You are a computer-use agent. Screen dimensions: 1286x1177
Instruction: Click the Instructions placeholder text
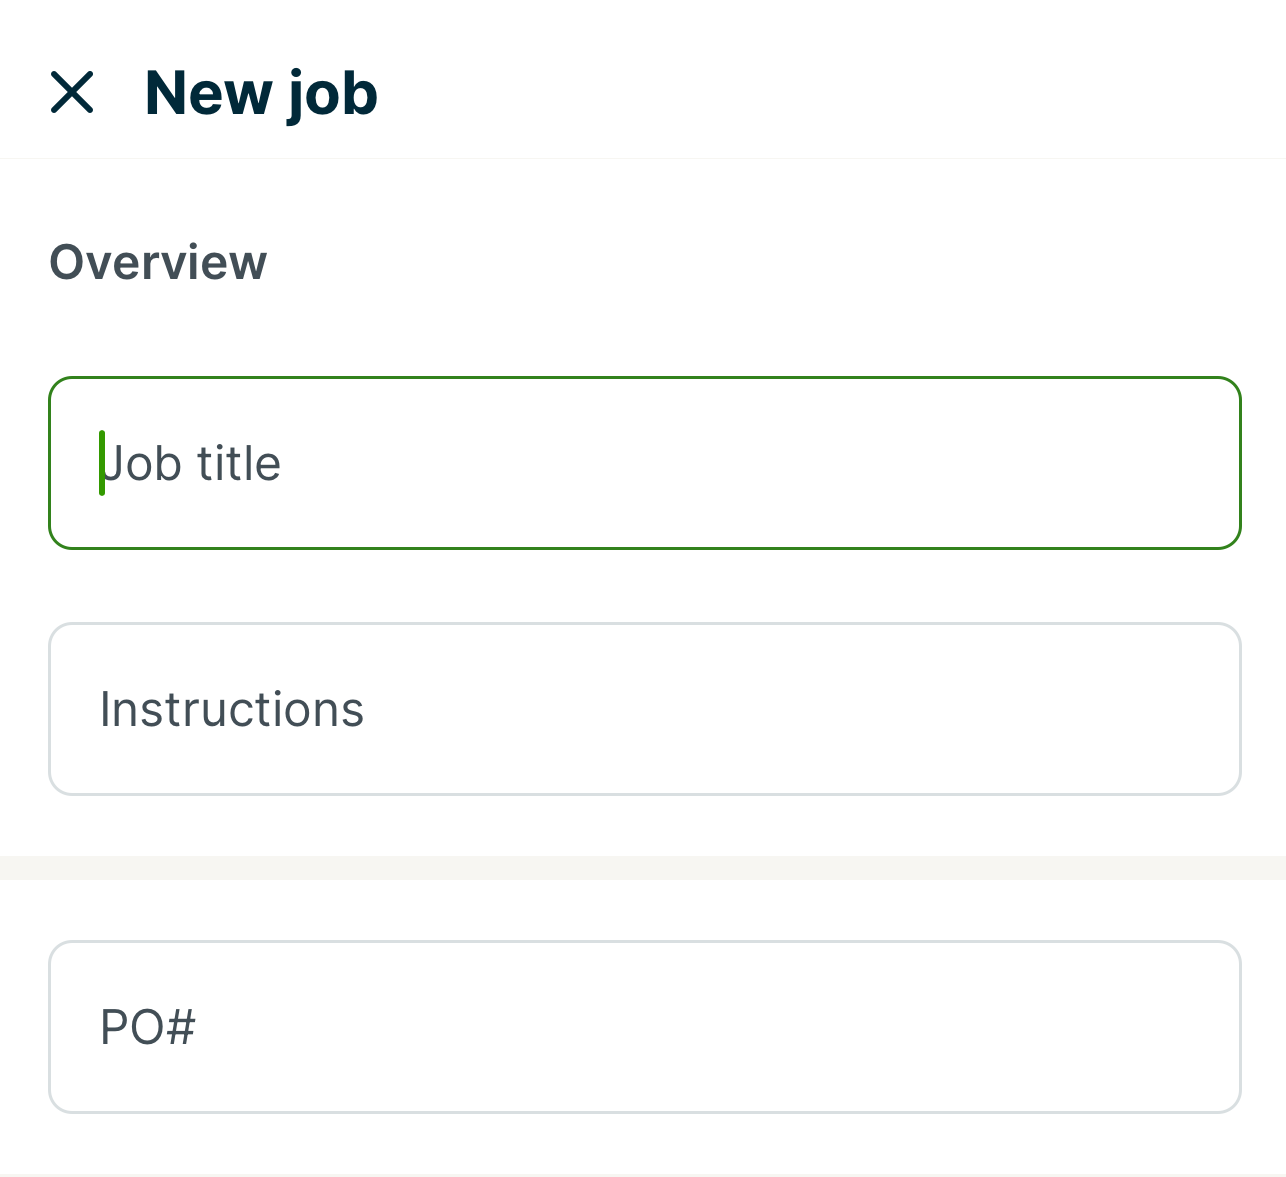click(232, 709)
